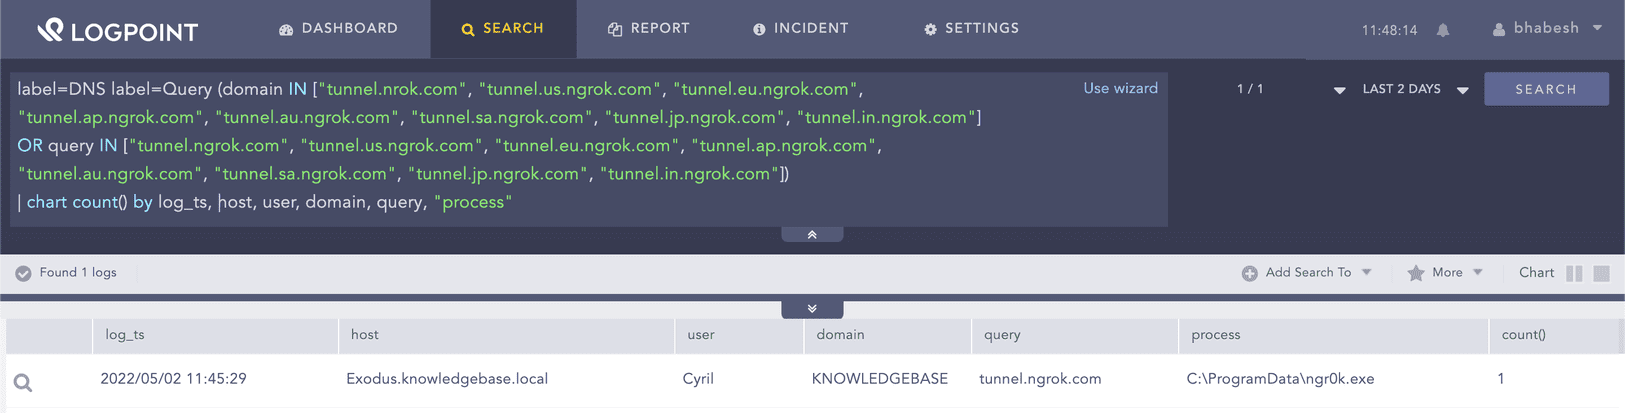This screenshot has width=1625, height=413.
Task: Go to the Dashboard tab
Action: (x=338, y=29)
